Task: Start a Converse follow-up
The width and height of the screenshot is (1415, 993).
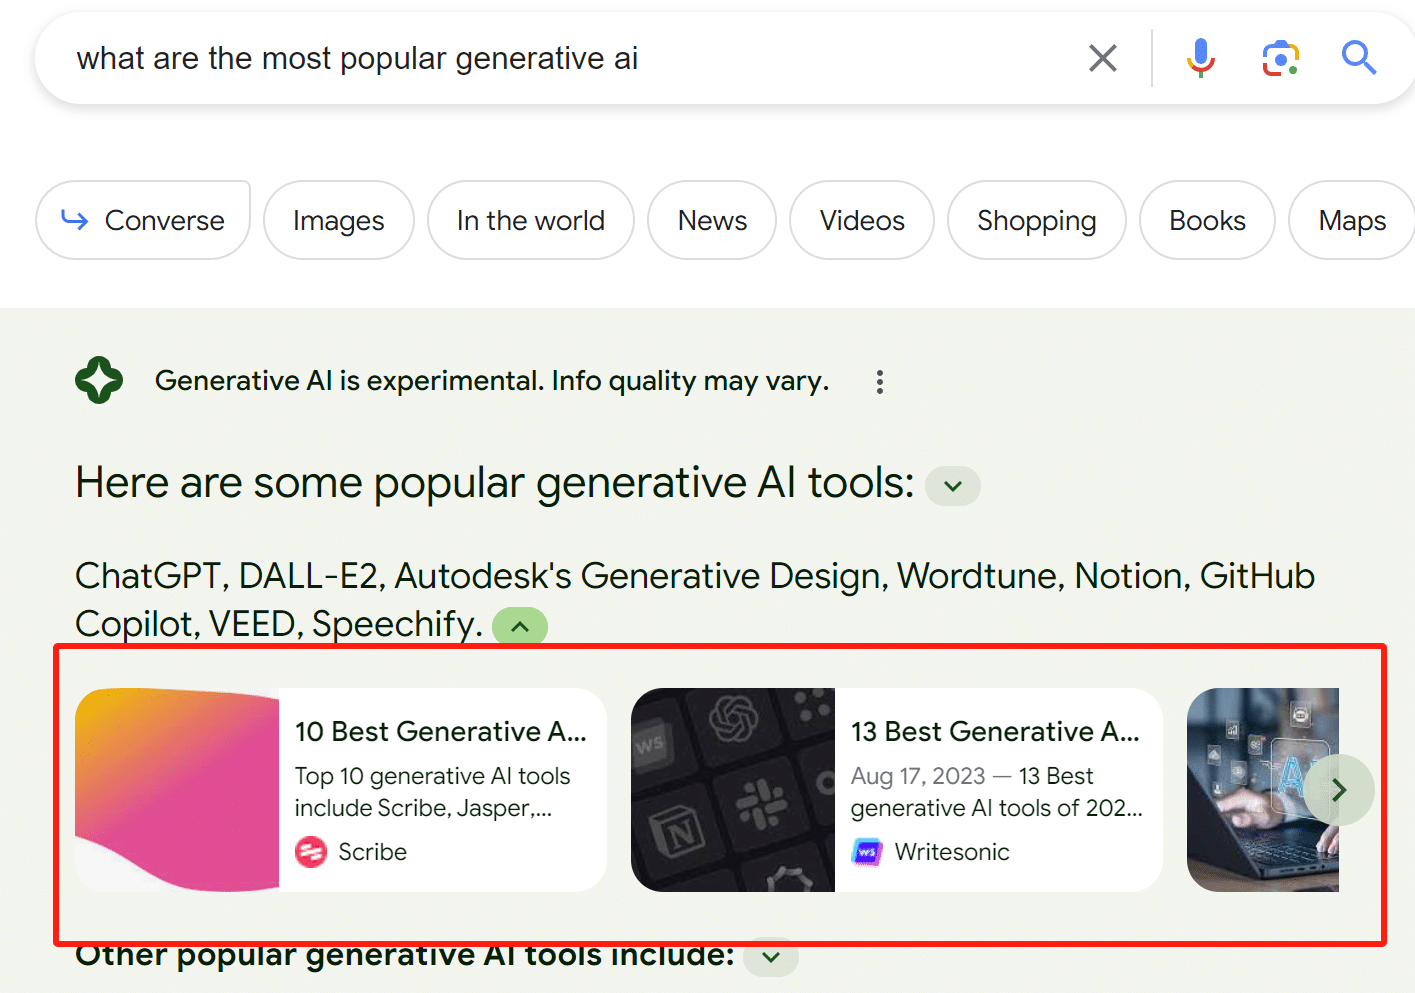Action: point(143,220)
